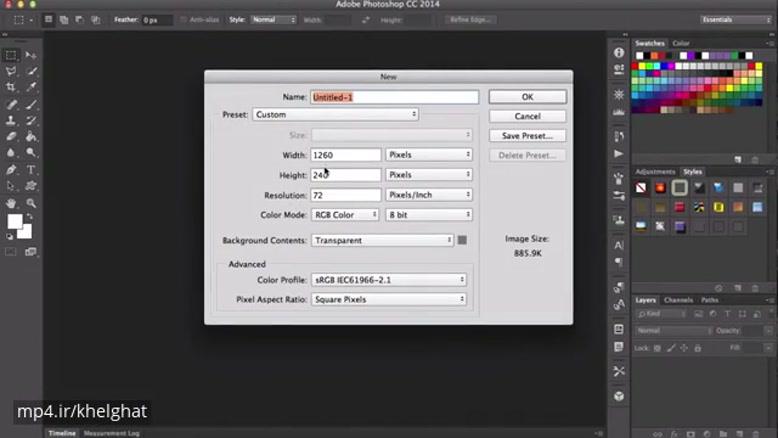Select the Zoom tool

(x=32, y=203)
